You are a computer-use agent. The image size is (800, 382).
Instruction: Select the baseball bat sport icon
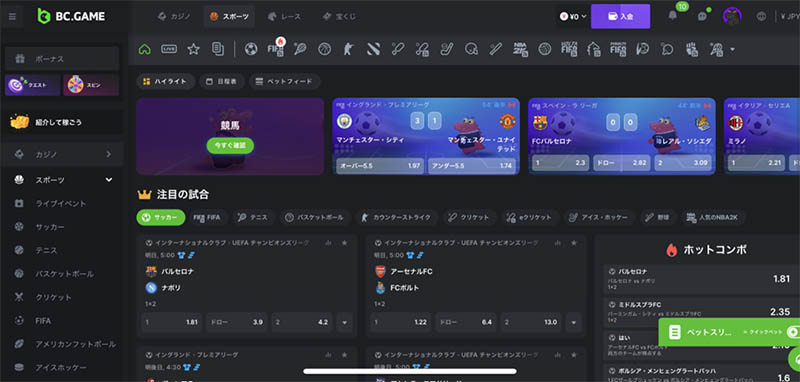pos(495,49)
